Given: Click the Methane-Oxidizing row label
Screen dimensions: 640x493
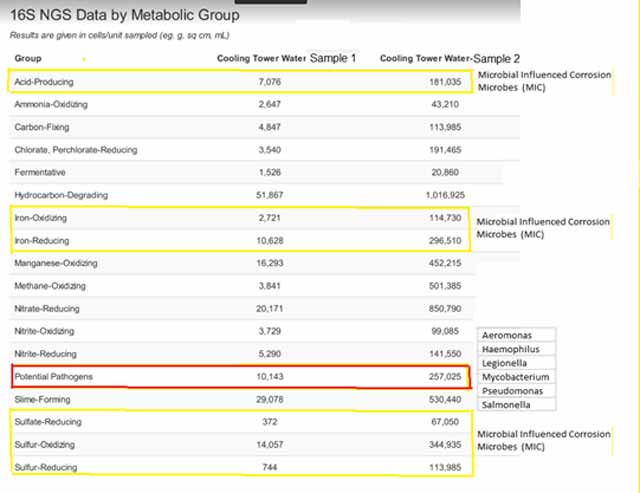Looking at the screenshot, I should pos(51,286).
